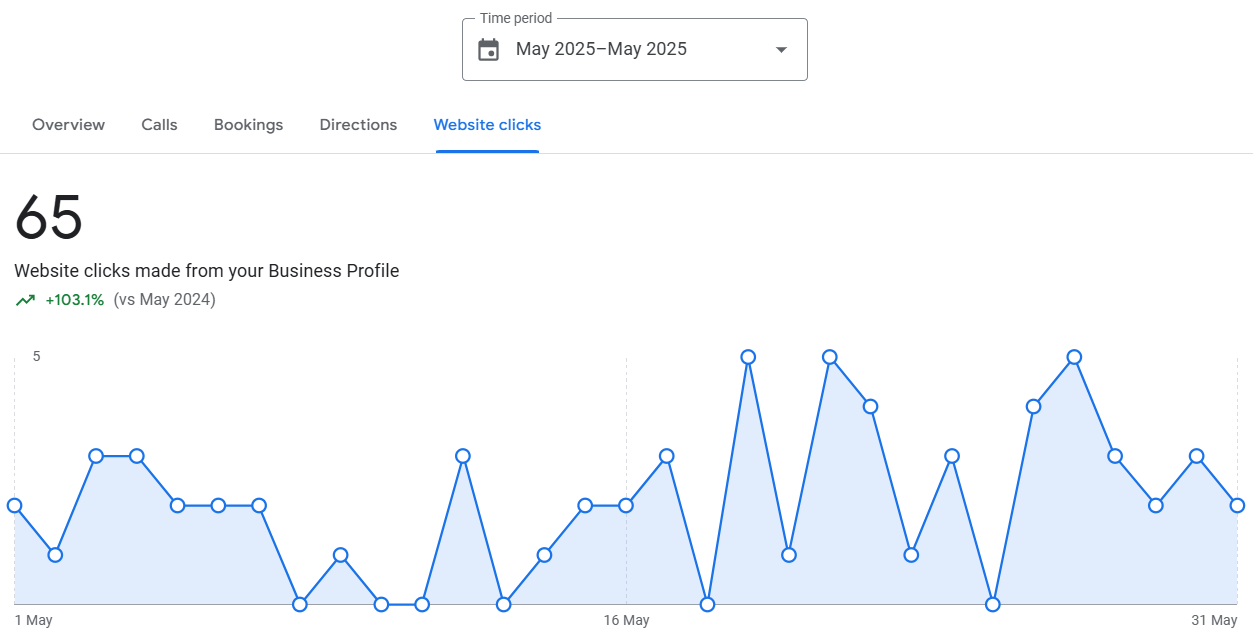Screen dimensions: 1253x630
Task: Select the chart data point on 16 May
Action: [626, 505]
